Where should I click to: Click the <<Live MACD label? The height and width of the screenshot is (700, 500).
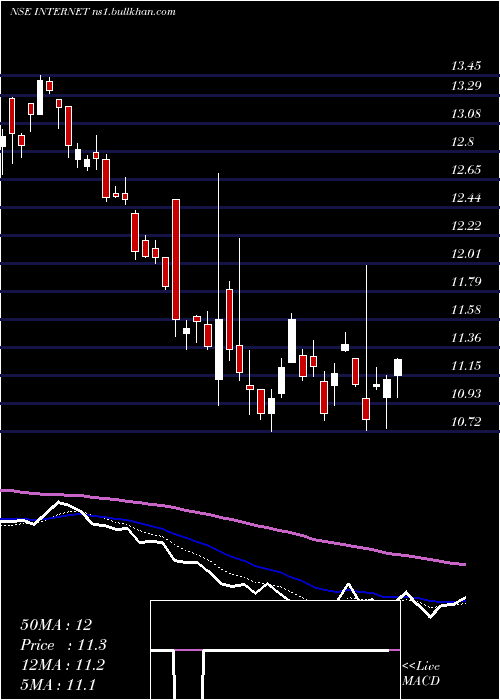coord(421,674)
